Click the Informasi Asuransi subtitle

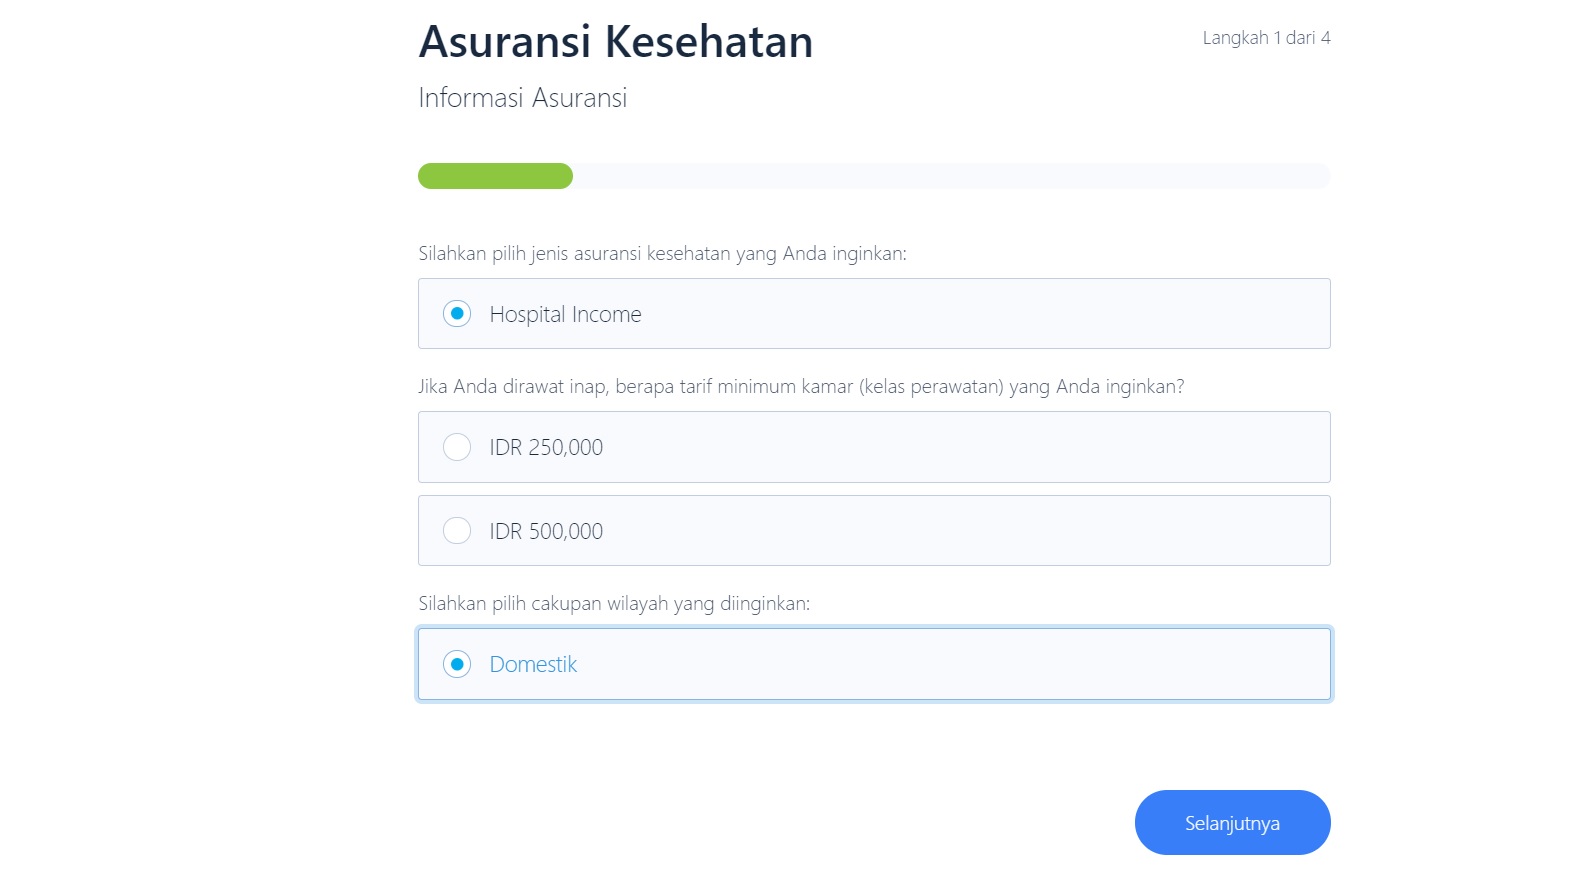(x=522, y=98)
